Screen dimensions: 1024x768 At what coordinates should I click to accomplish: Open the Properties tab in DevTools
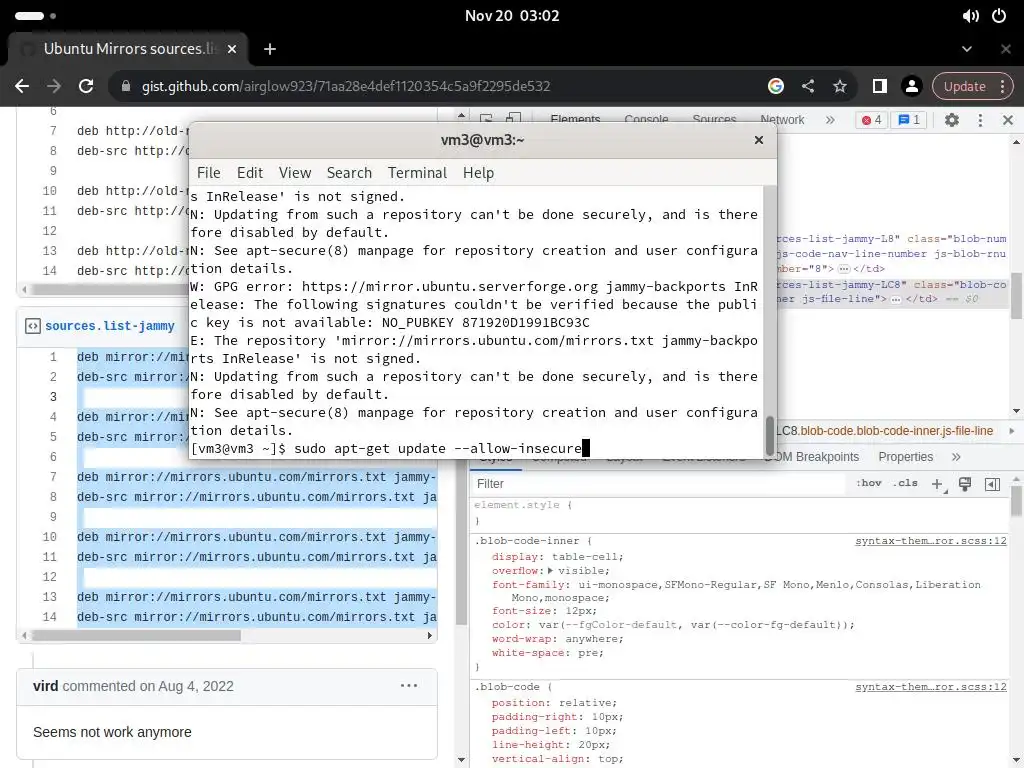click(x=905, y=457)
